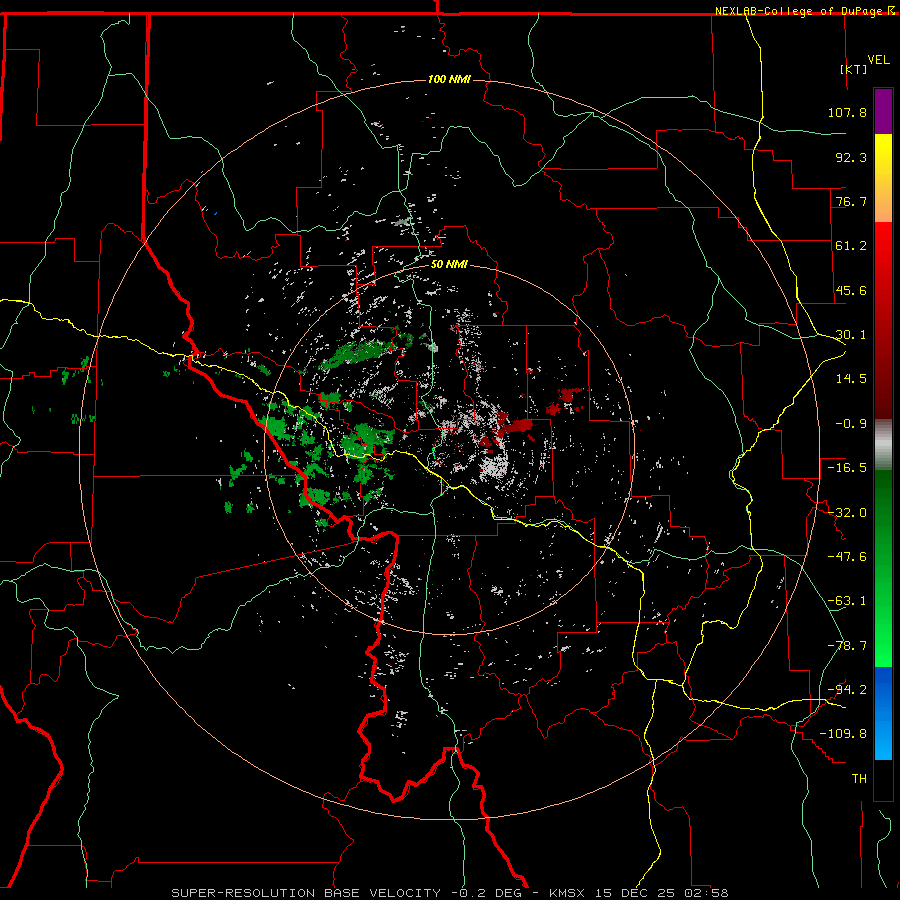Select the -63.1 scale value
Image resolution: width=900 pixels, height=900 pixels.
click(847, 601)
